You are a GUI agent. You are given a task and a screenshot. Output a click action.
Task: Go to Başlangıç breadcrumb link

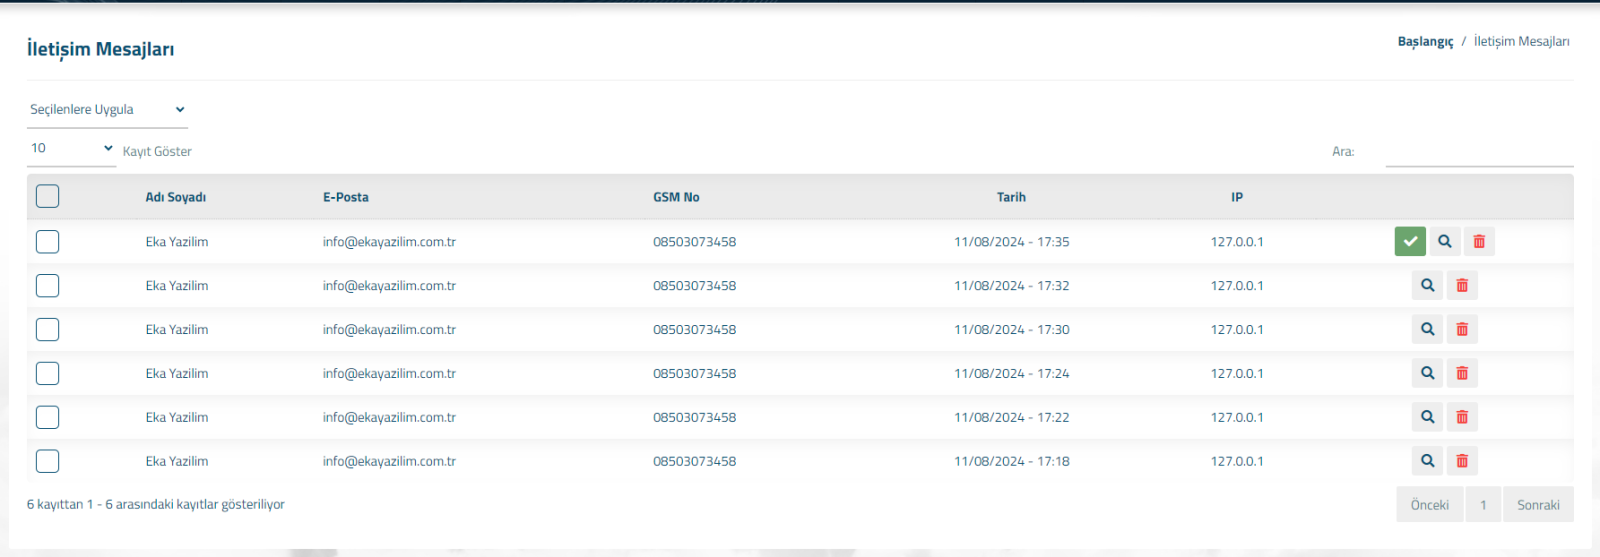coord(1425,41)
